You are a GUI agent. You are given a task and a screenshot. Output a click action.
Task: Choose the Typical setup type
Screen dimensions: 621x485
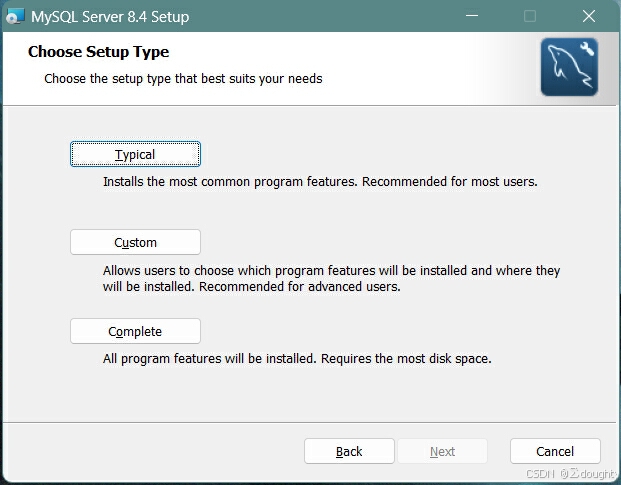(135, 154)
